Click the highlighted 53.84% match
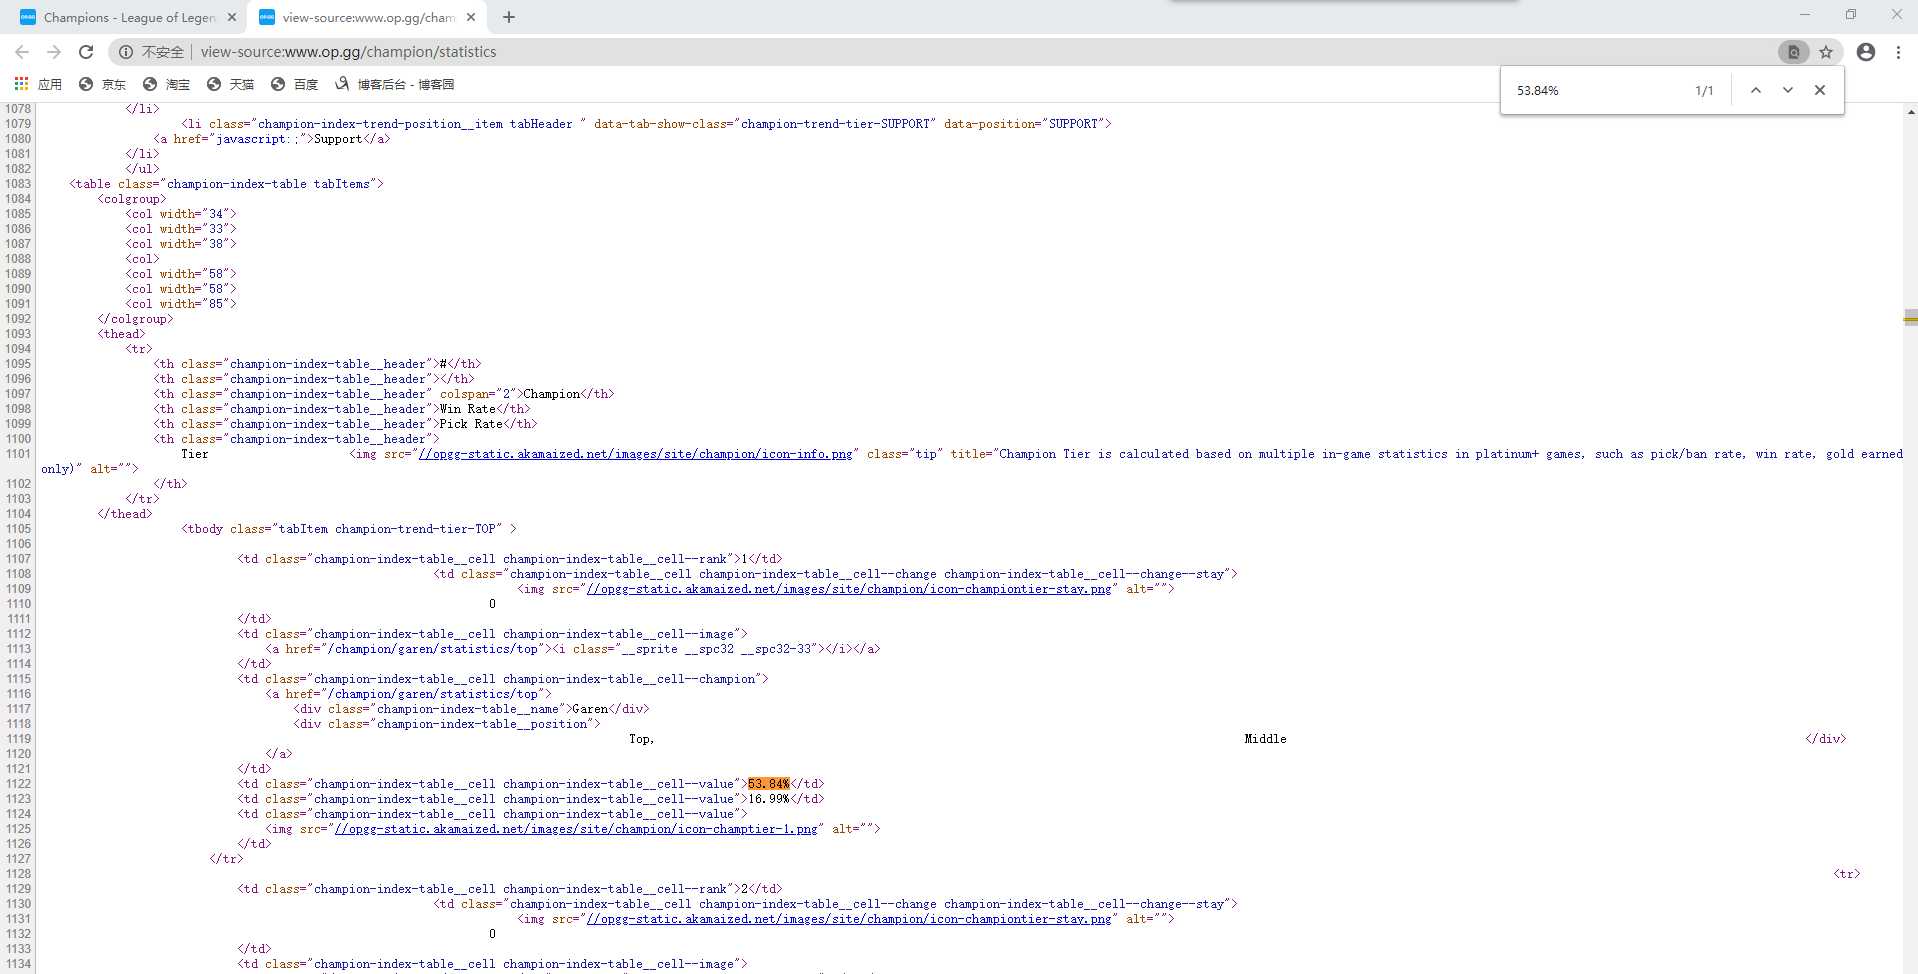 [x=769, y=784]
